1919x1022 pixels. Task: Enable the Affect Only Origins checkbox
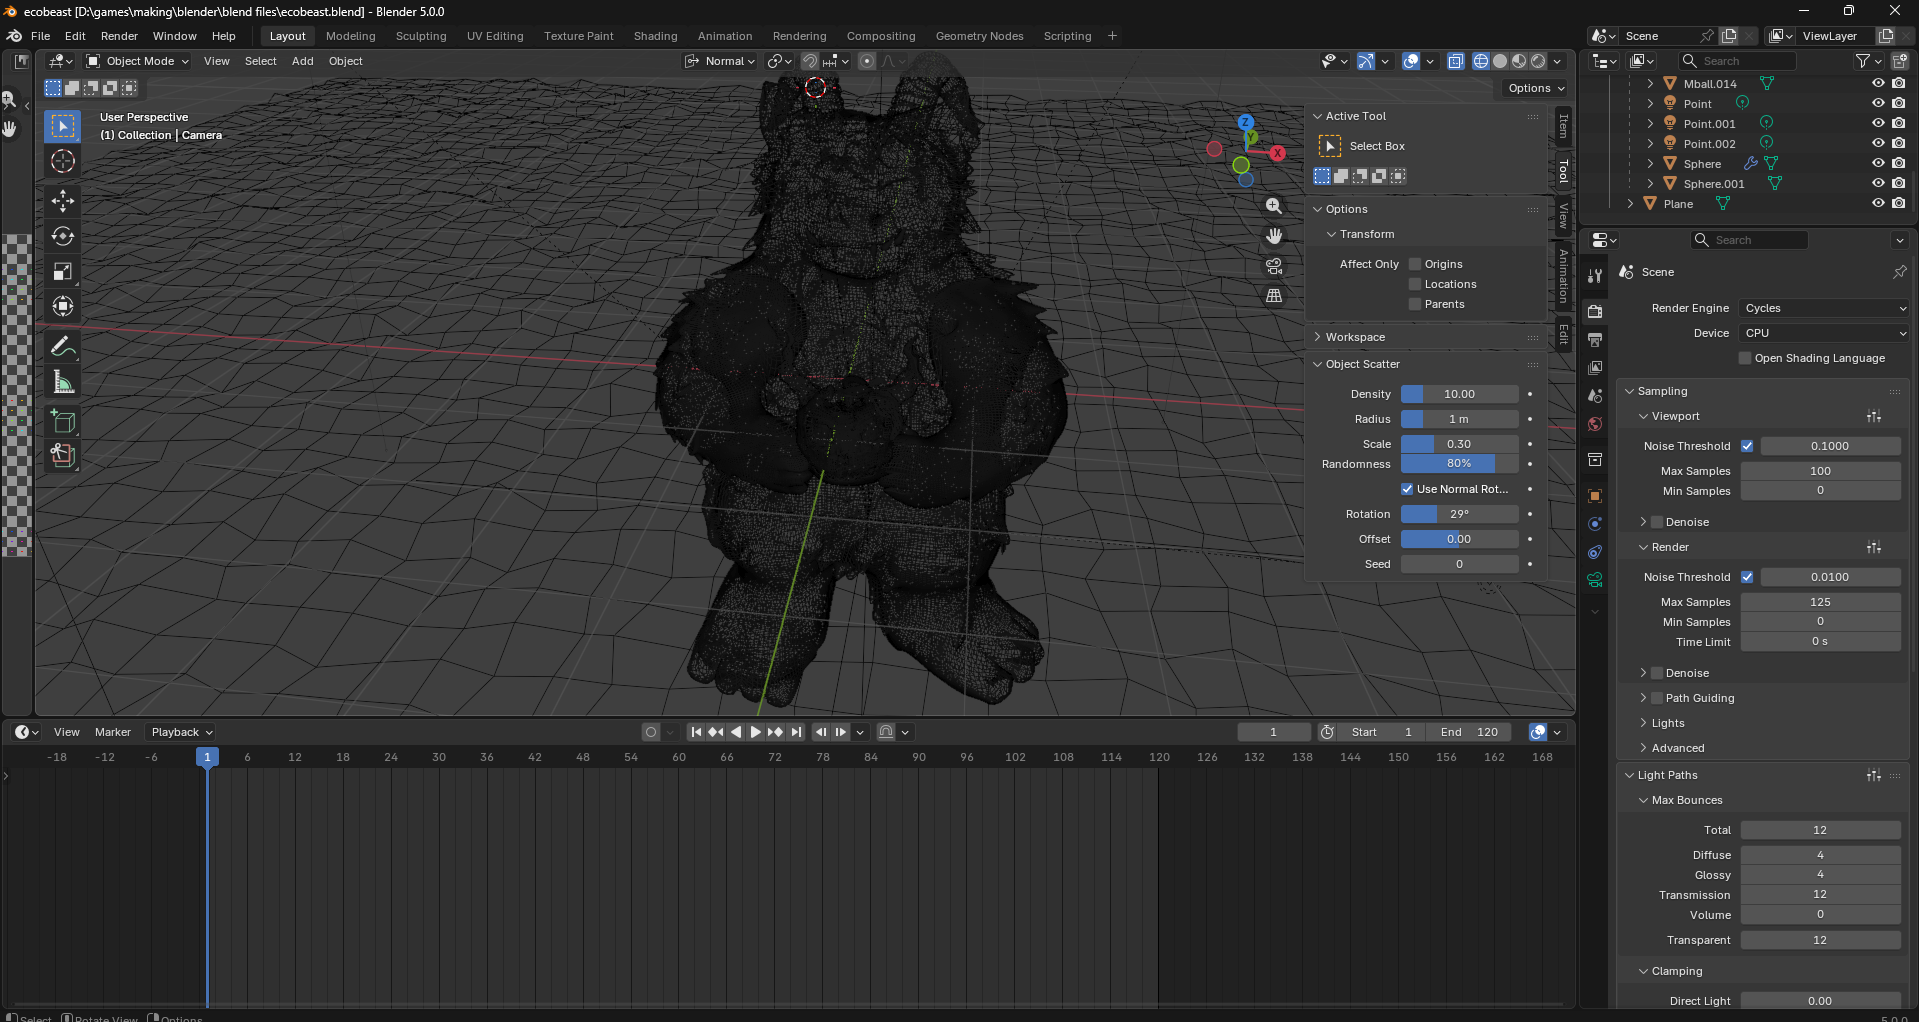pyautogui.click(x=1415, y=264)
